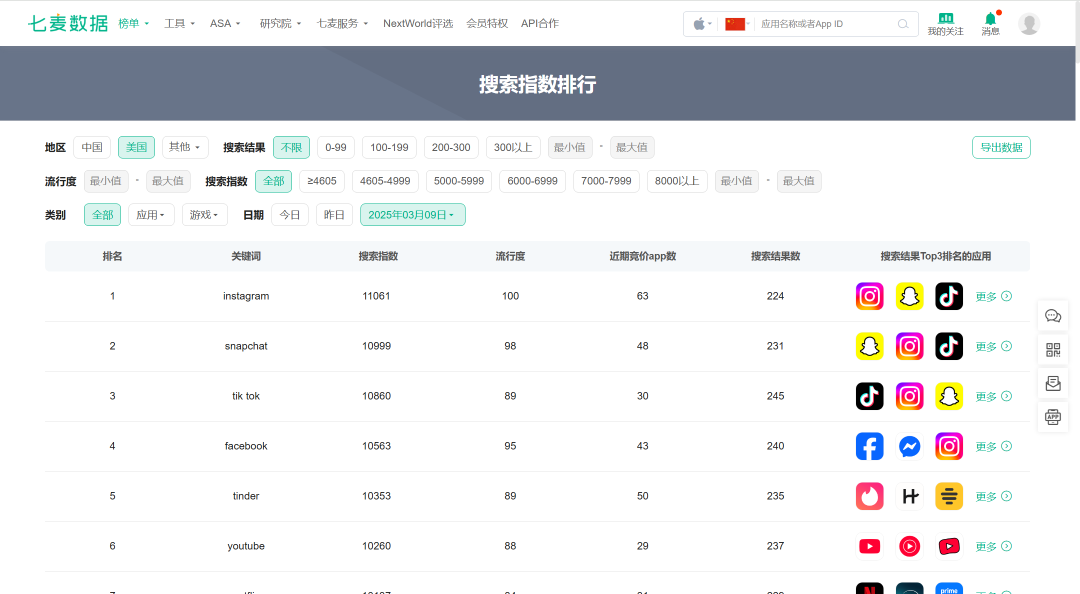Filter search index by 8000以上
The height and width of the screenshot is (594, 1080).
(677, 181)
